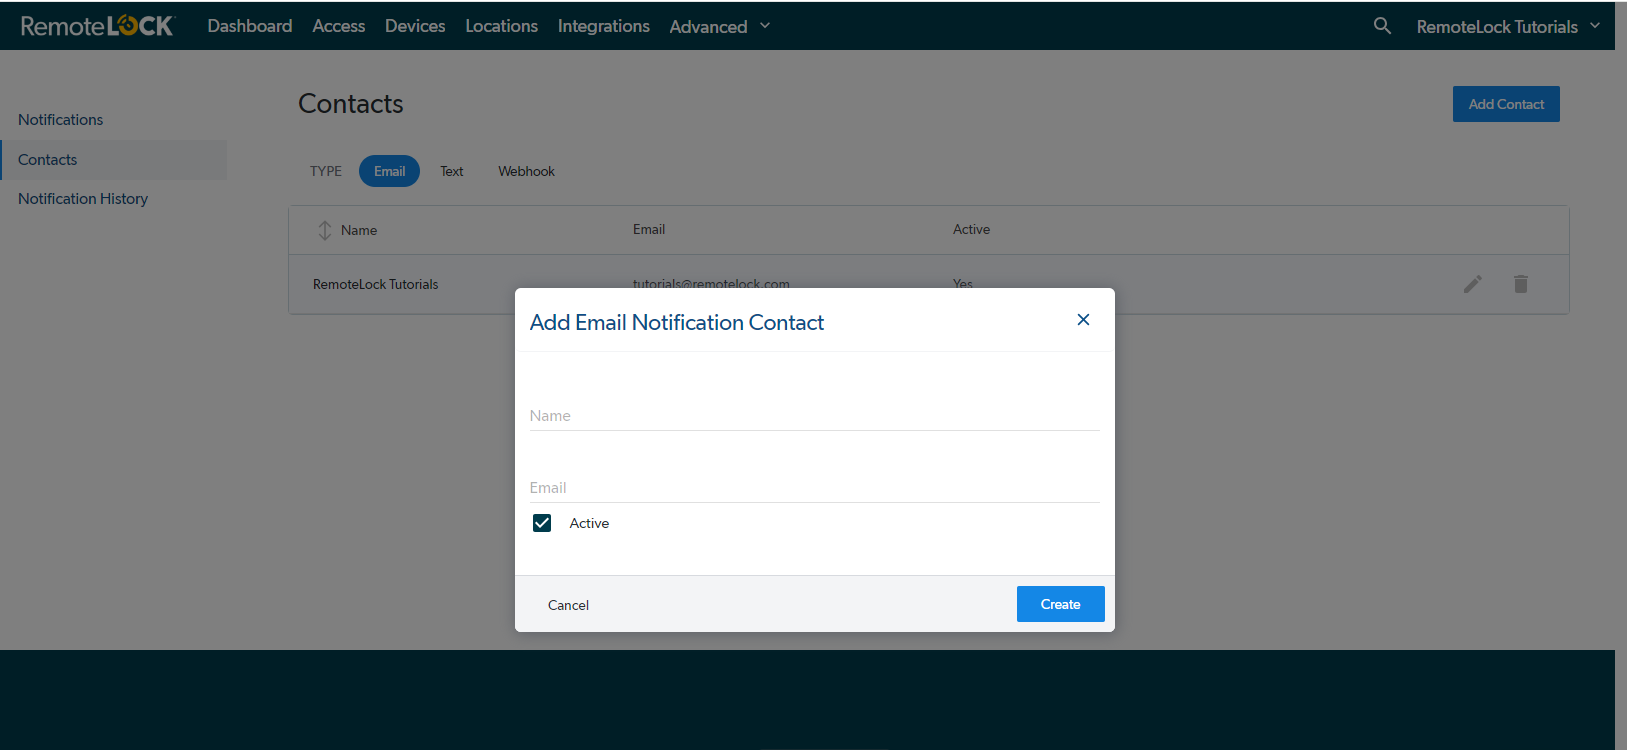The width and height of the screenshot is (1627, 750).
Task: Select the Email type filter
Action: point(389,171)
